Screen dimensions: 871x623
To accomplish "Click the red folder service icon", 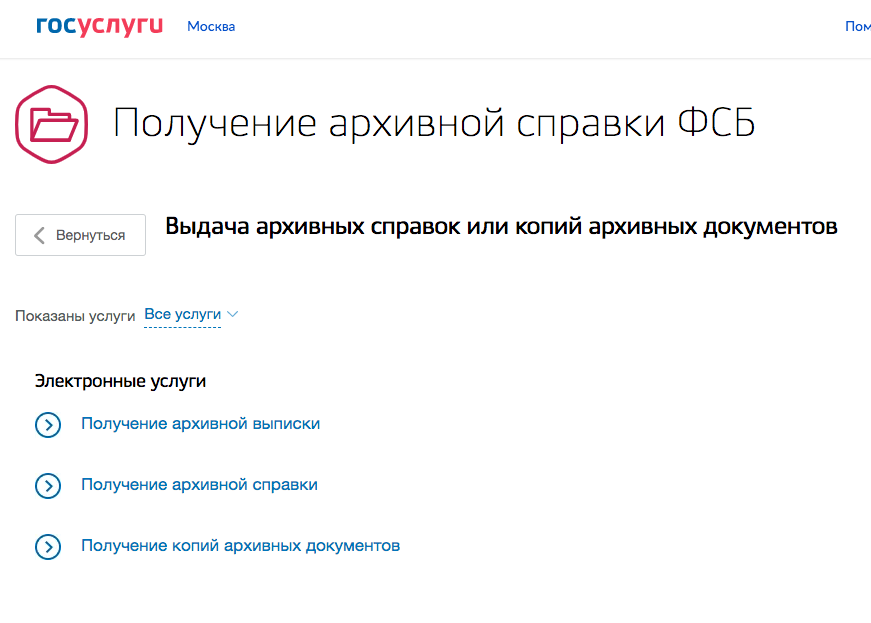I will click(52, 124).
